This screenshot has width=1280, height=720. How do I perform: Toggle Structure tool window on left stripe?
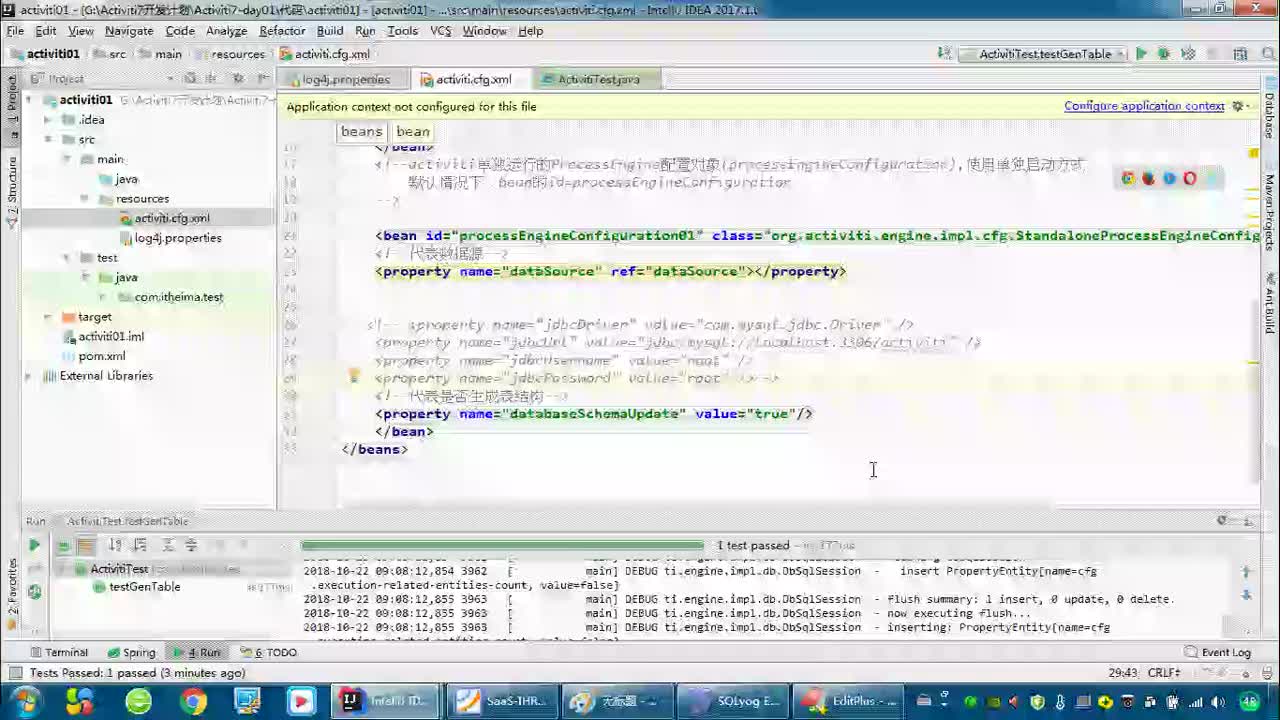tap(11, 193)
